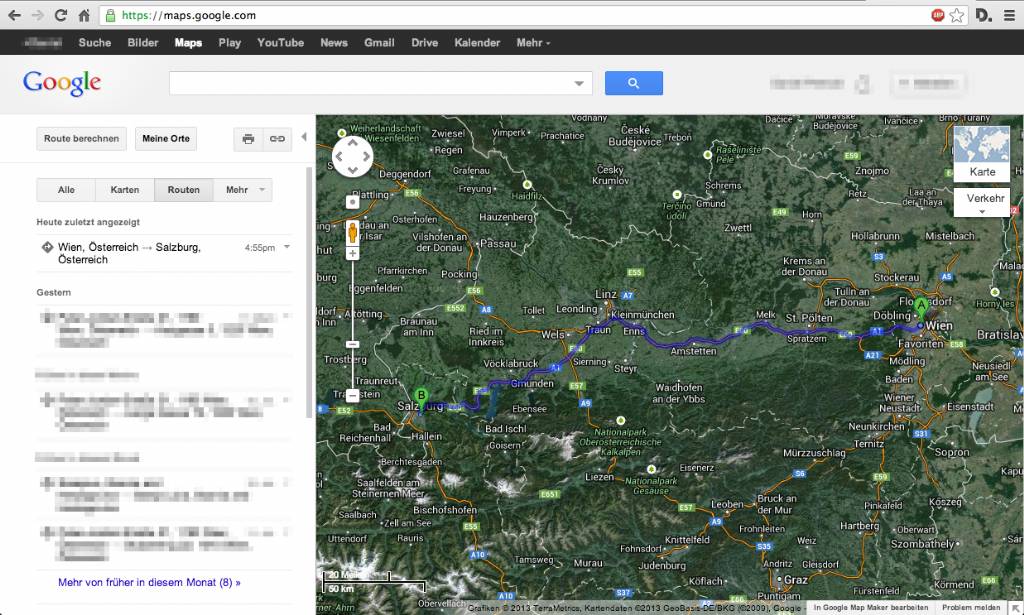Click the link share icon
Viewport: 1024px width, 615px height.
[276, 139]
